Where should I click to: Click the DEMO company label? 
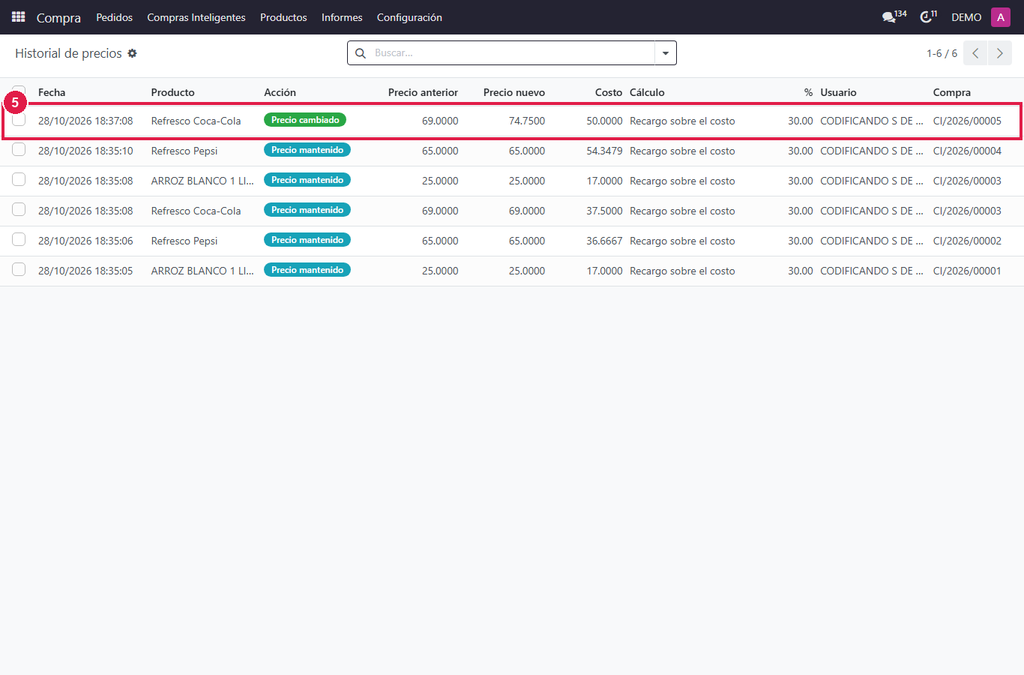pyautogui.click(x=966, y=18)
